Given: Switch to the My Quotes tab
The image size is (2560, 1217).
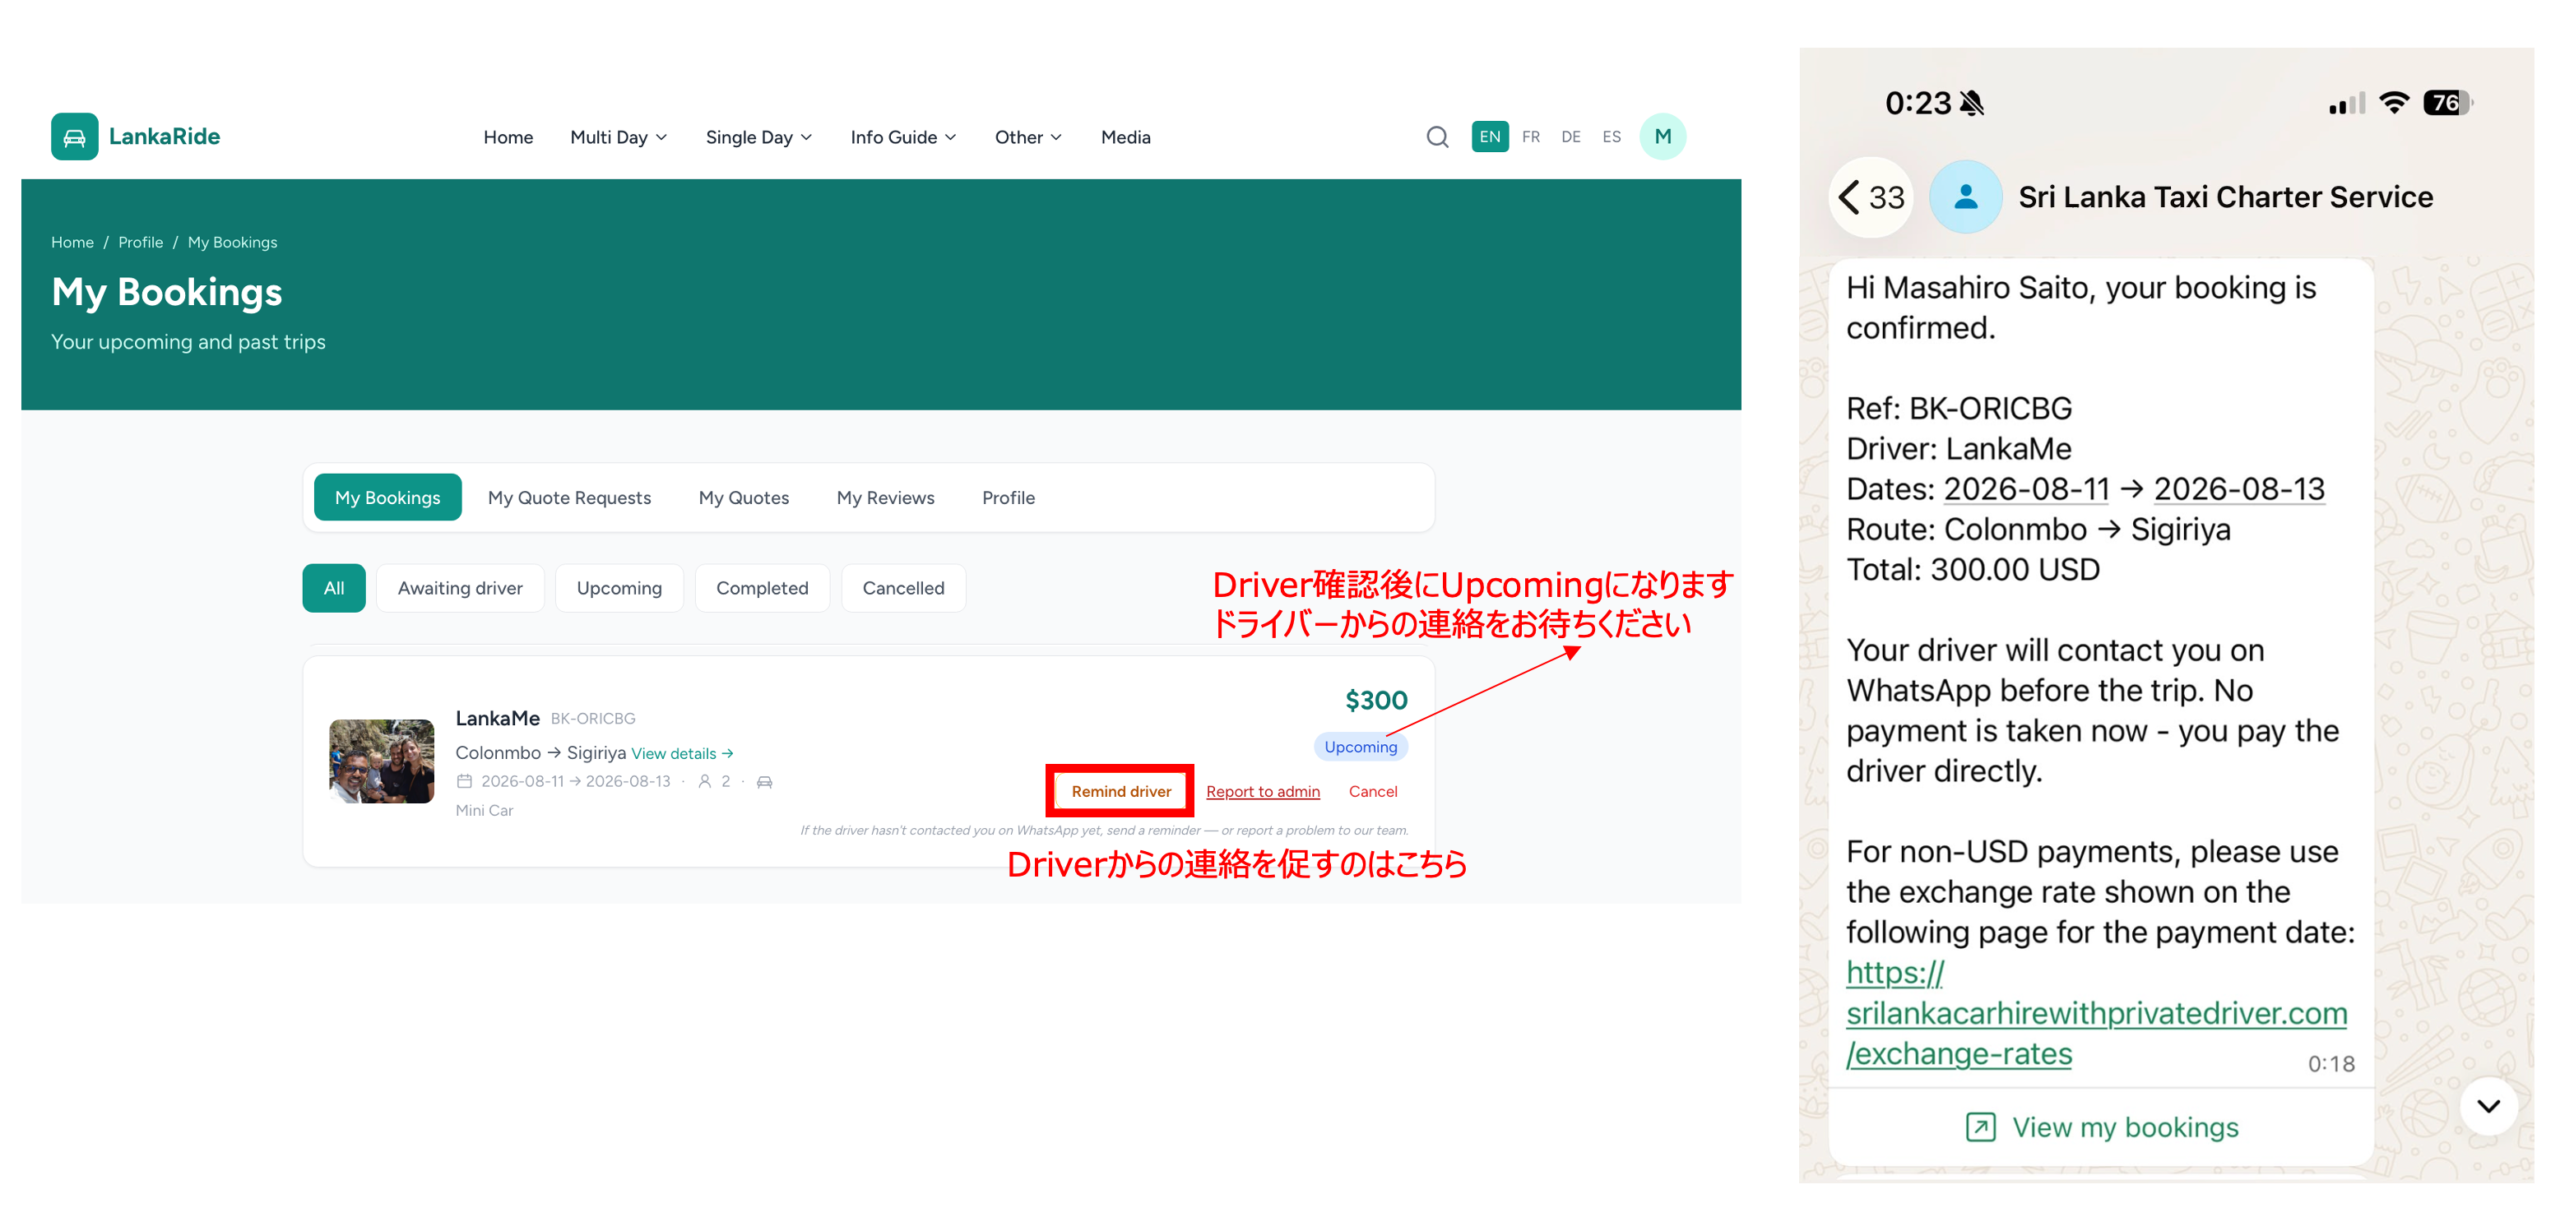Looking at the screenshot, I should [743, 497].
